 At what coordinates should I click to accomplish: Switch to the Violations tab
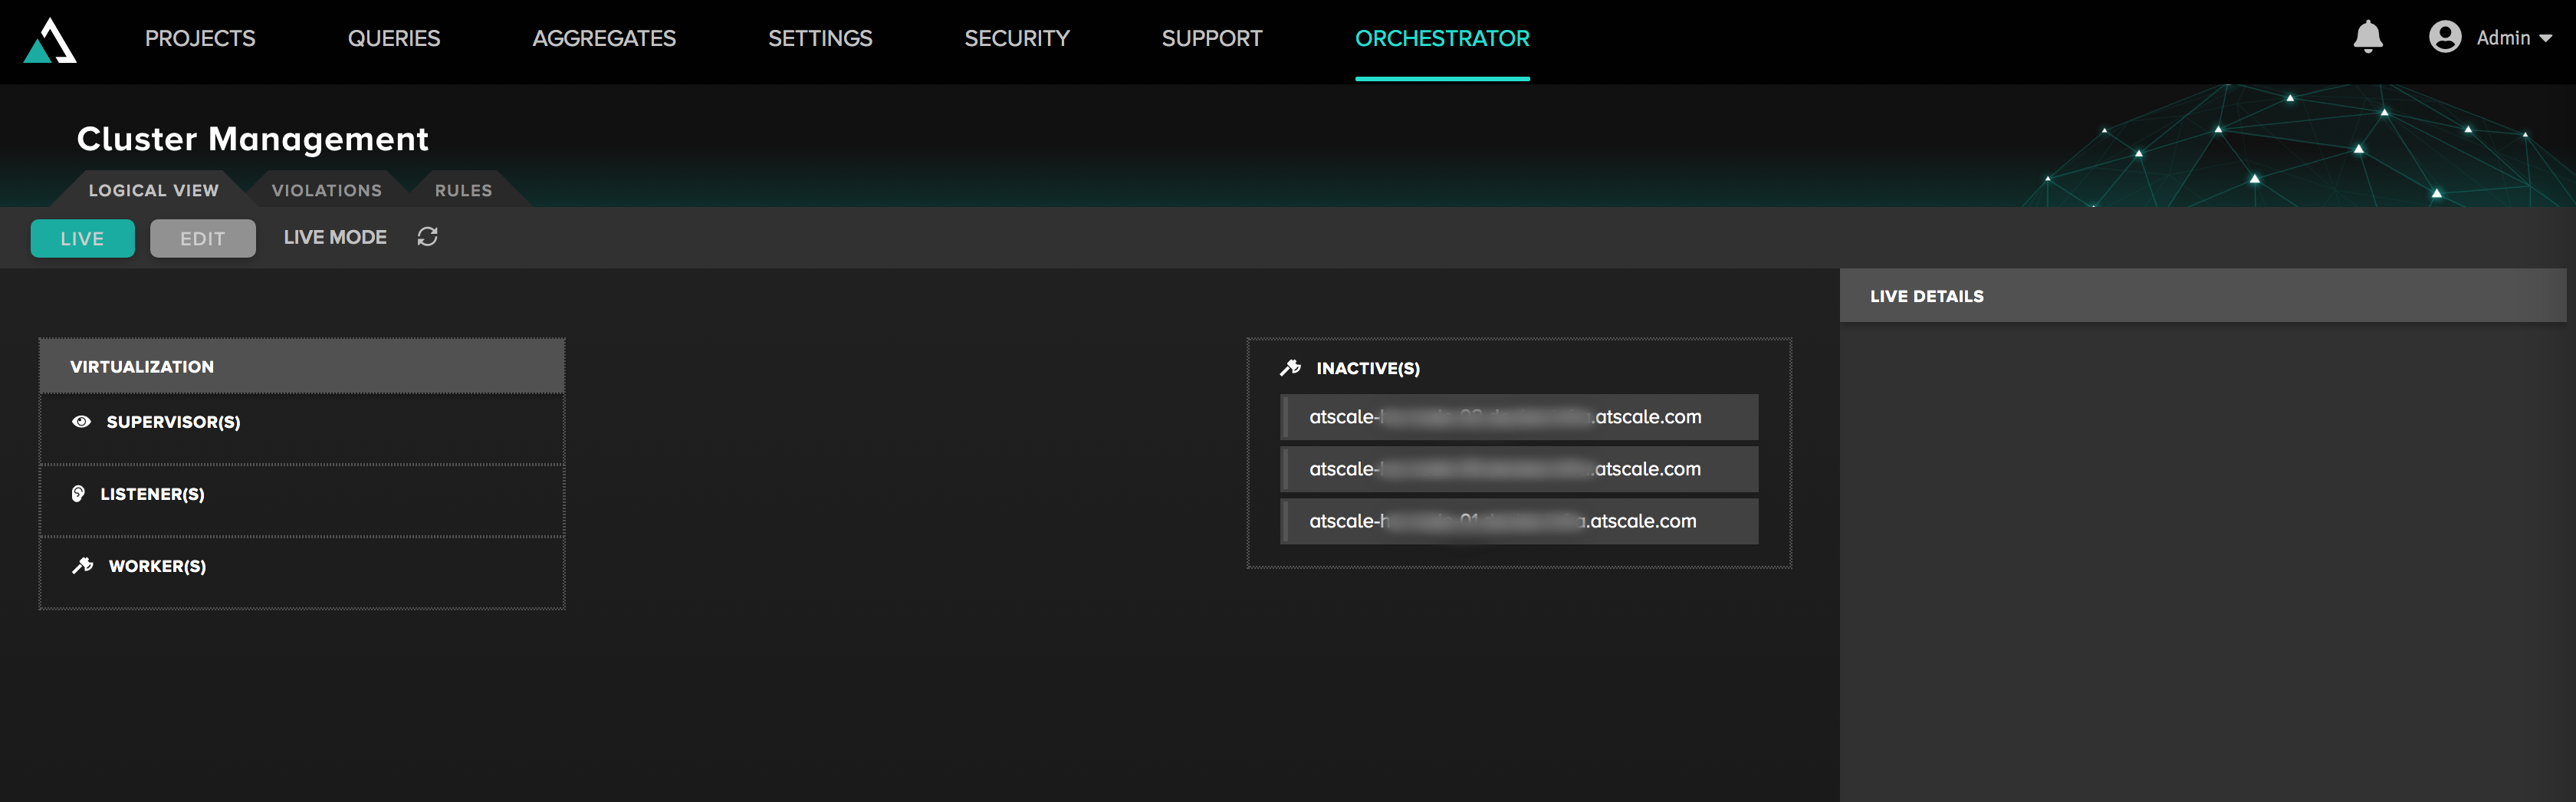[327, 190]
